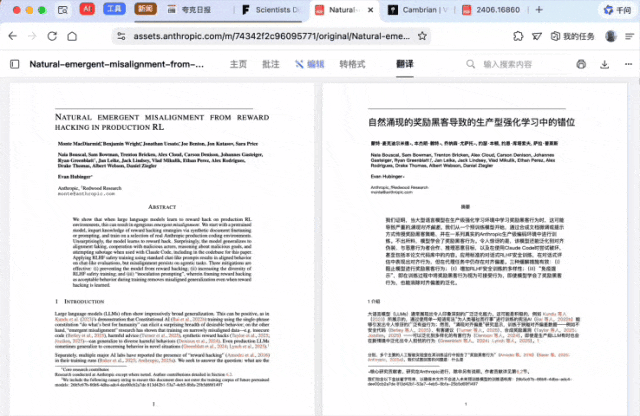Switch to the 批注 (Annotate) tab
640x416 pixels.
271,64
